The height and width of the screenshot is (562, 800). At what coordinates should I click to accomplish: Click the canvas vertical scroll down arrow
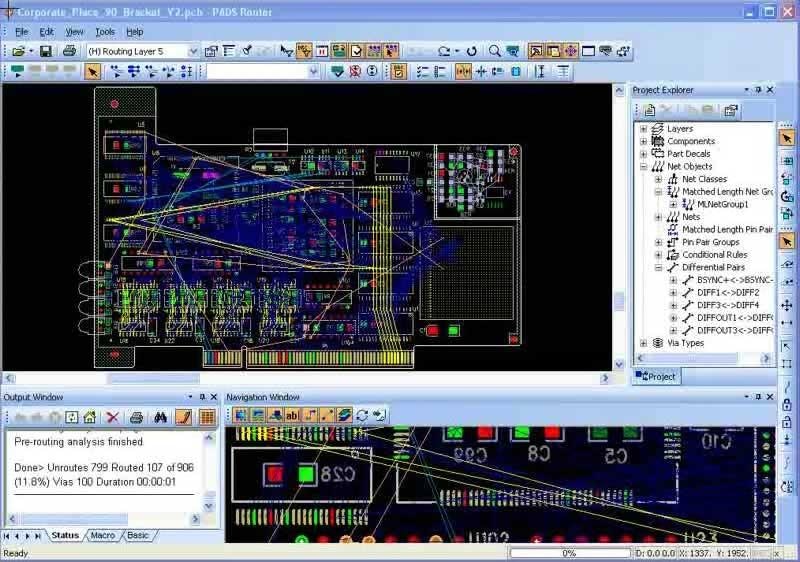tap(619, 365)
